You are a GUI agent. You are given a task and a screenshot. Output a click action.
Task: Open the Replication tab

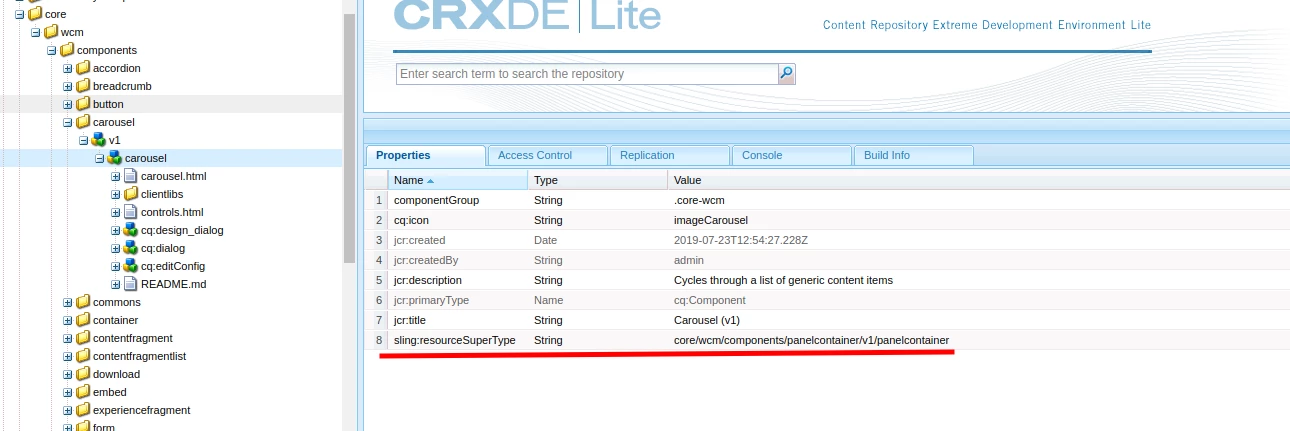point(670,155)
